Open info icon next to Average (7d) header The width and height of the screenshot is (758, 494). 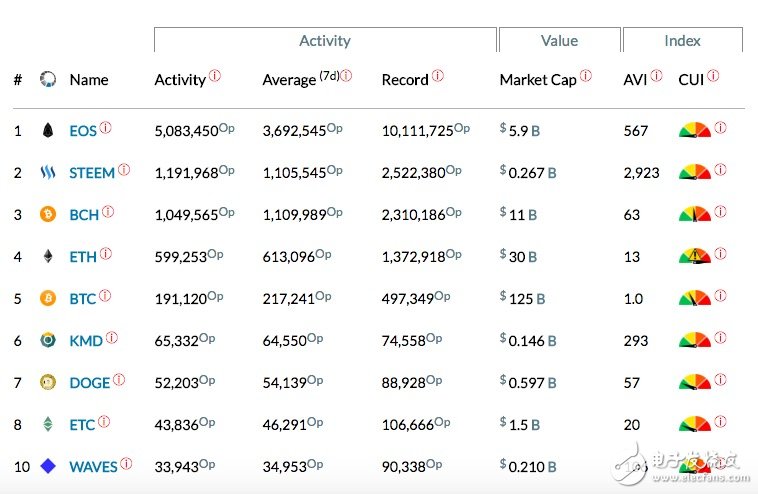[x=346, y=76]
